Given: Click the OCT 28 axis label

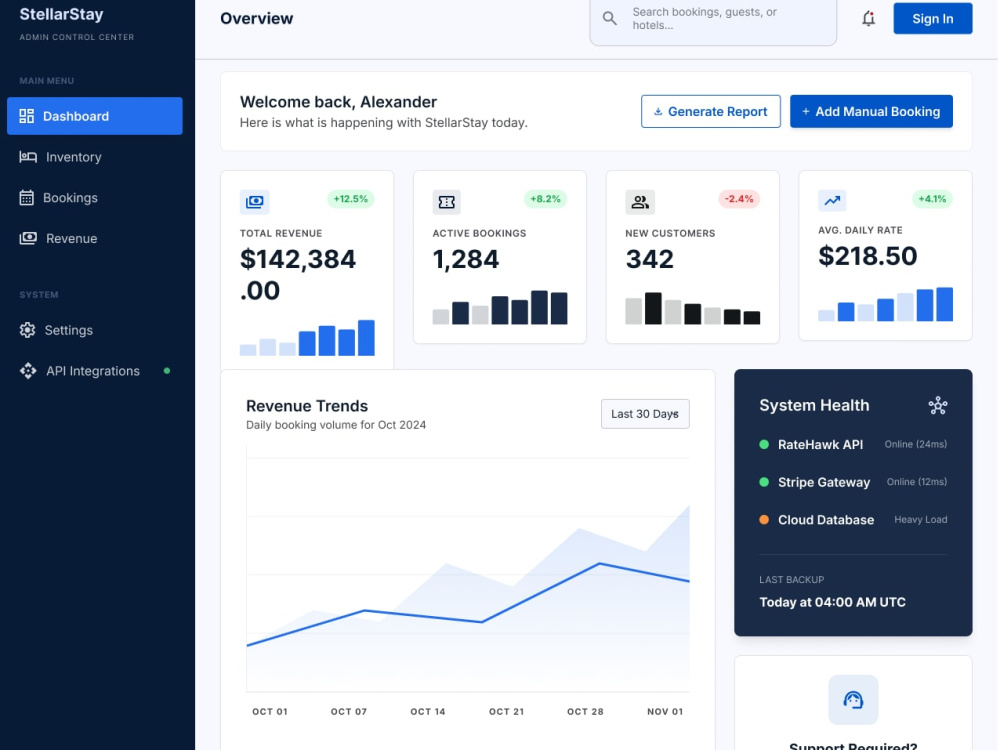Looking at the screenshot, I should (x=585, y=712).
